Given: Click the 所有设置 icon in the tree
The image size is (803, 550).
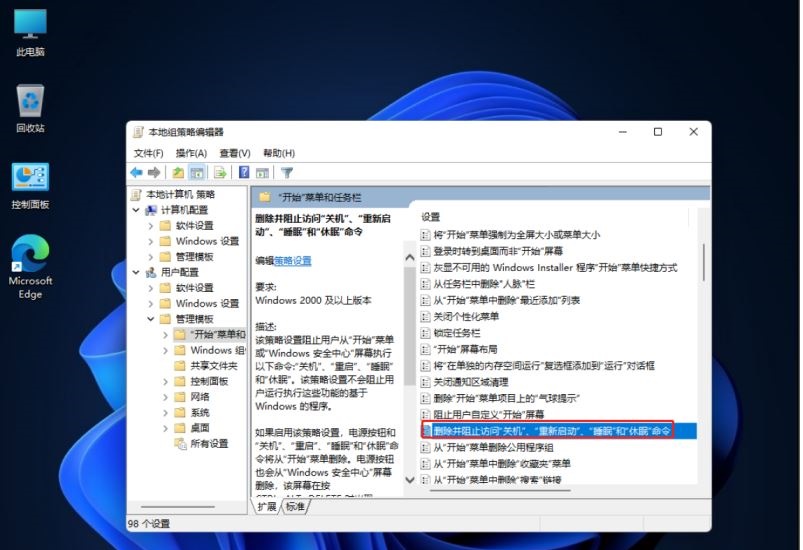Looking at the screenshot, I should pos(180,443).
